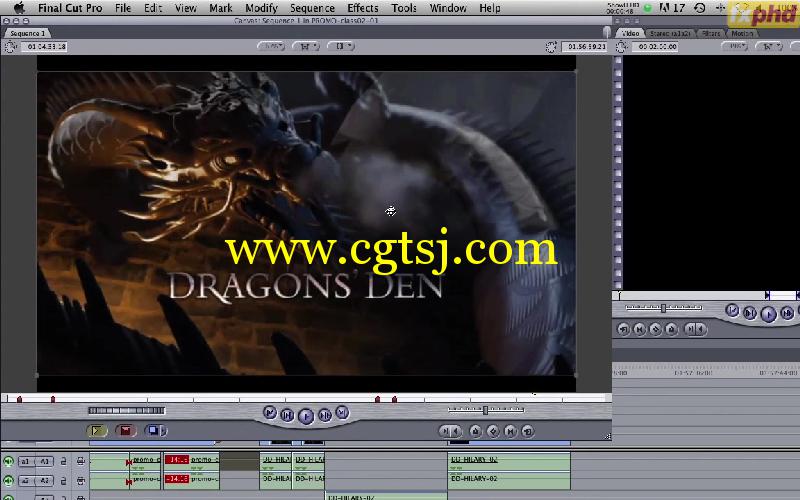Open the Help menu
Viewport: 800px width, 500px height.
490,8
